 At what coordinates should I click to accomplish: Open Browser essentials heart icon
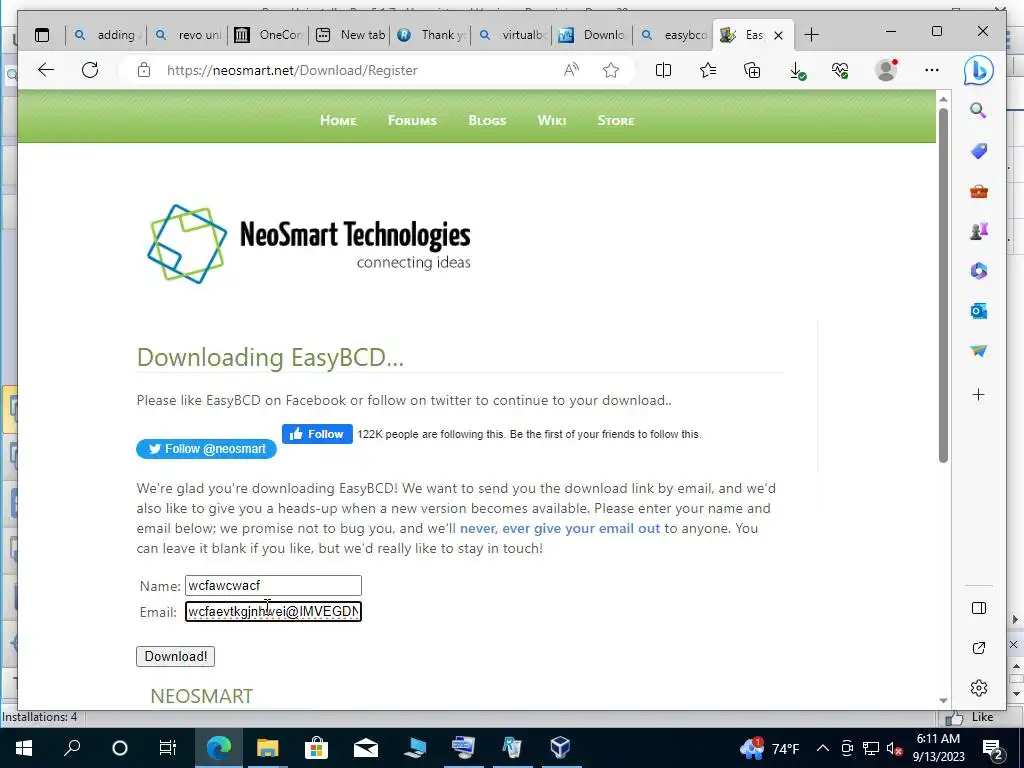point(840,70)
